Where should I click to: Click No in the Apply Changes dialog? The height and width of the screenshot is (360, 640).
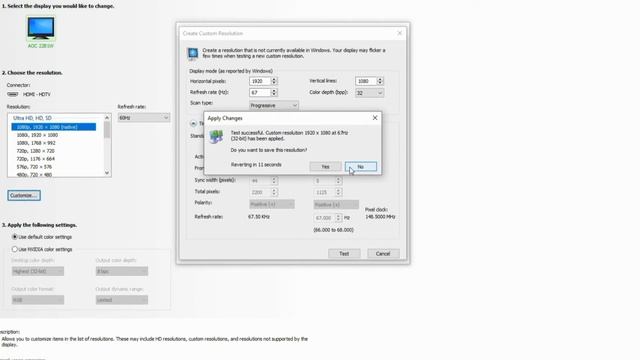(x=361, y=167)
